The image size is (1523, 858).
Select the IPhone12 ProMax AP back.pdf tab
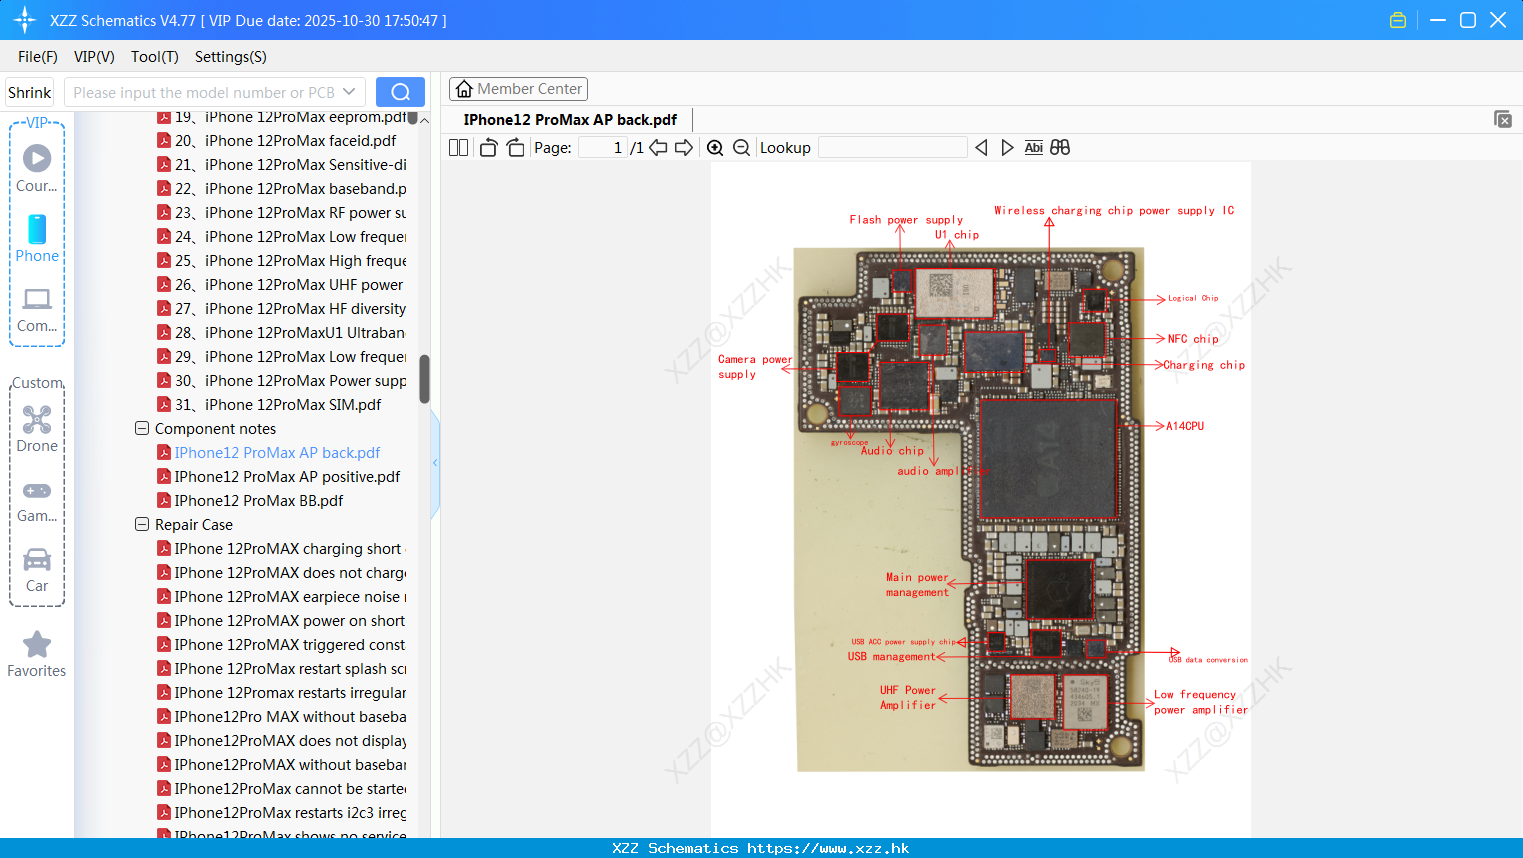click(x=570, y=120)
